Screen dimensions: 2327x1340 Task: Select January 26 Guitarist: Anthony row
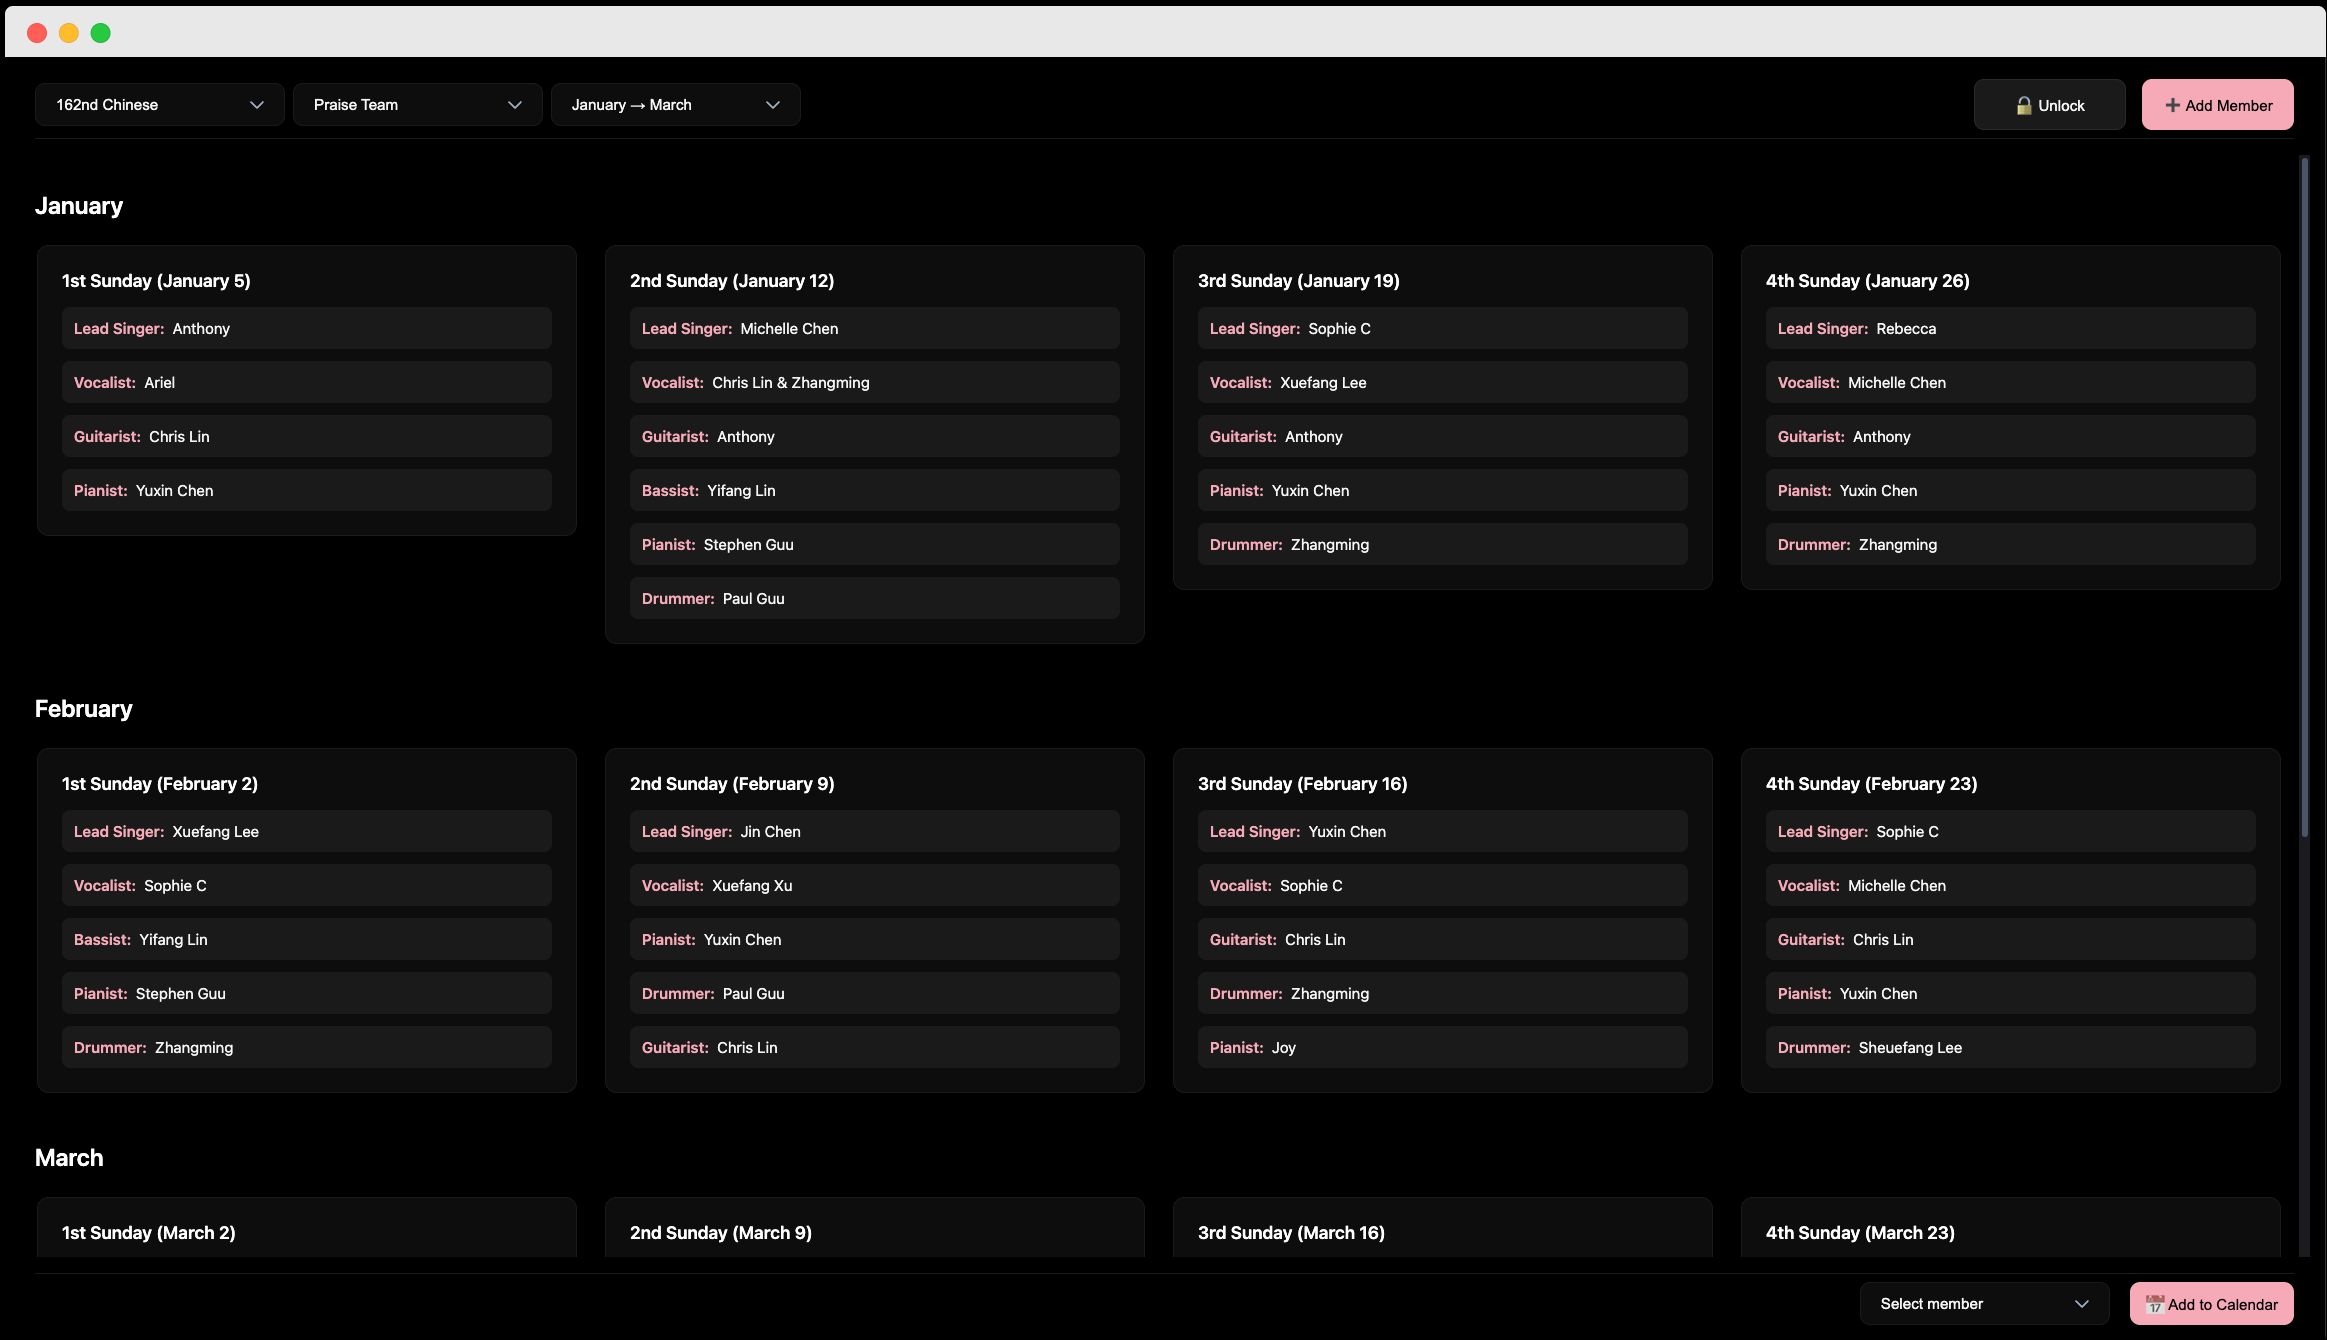(x=2011, y=436)
